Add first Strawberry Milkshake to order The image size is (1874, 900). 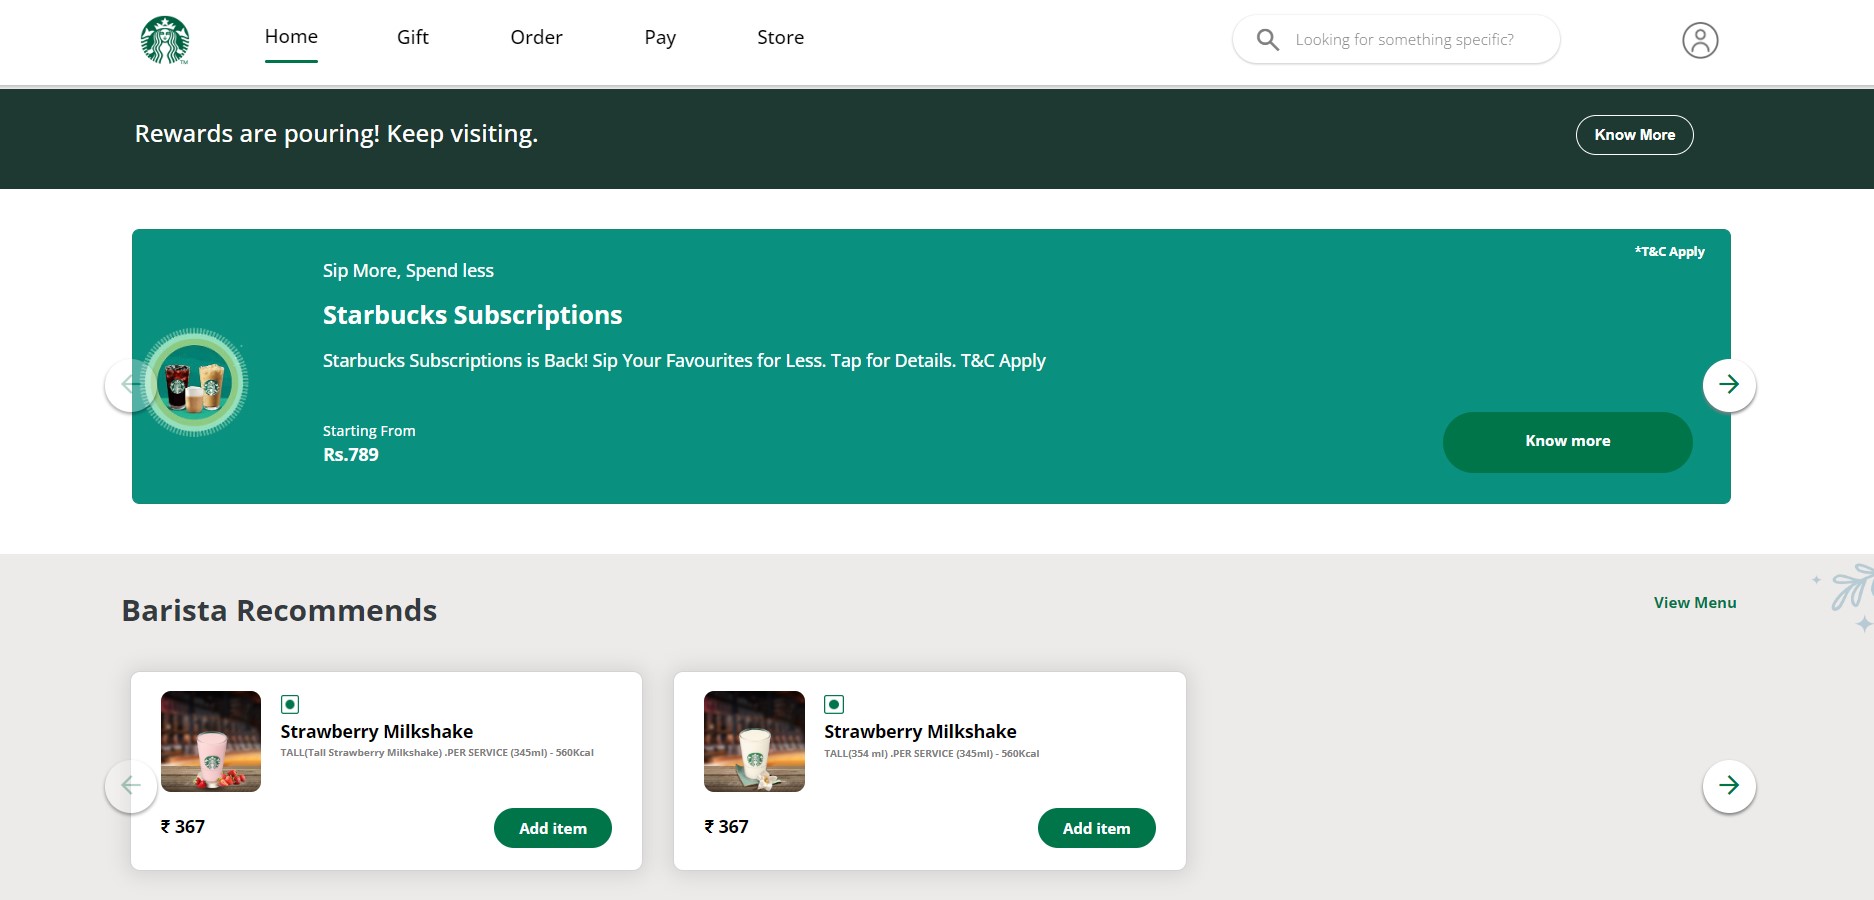pos(552,828)
